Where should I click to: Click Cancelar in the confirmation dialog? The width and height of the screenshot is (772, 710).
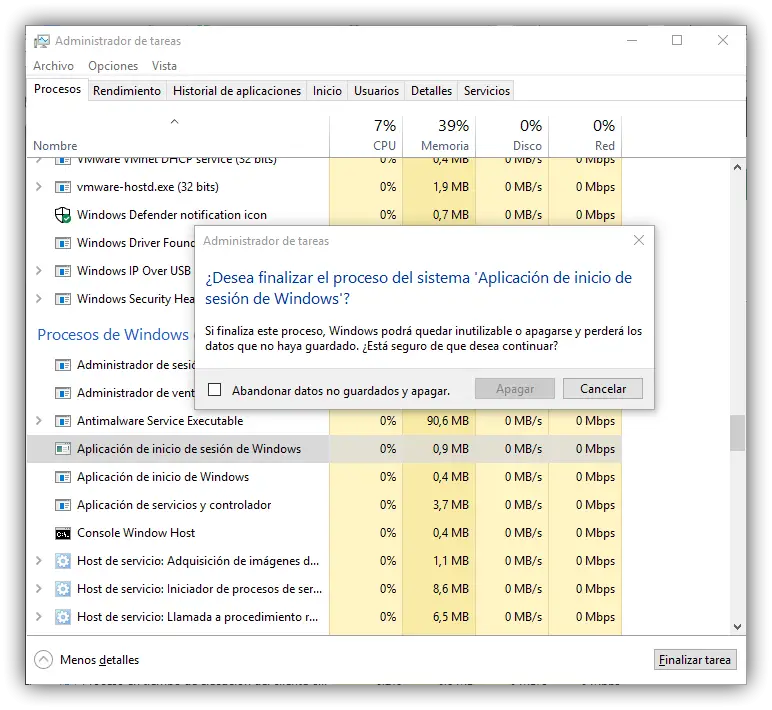tap(603, 389)
